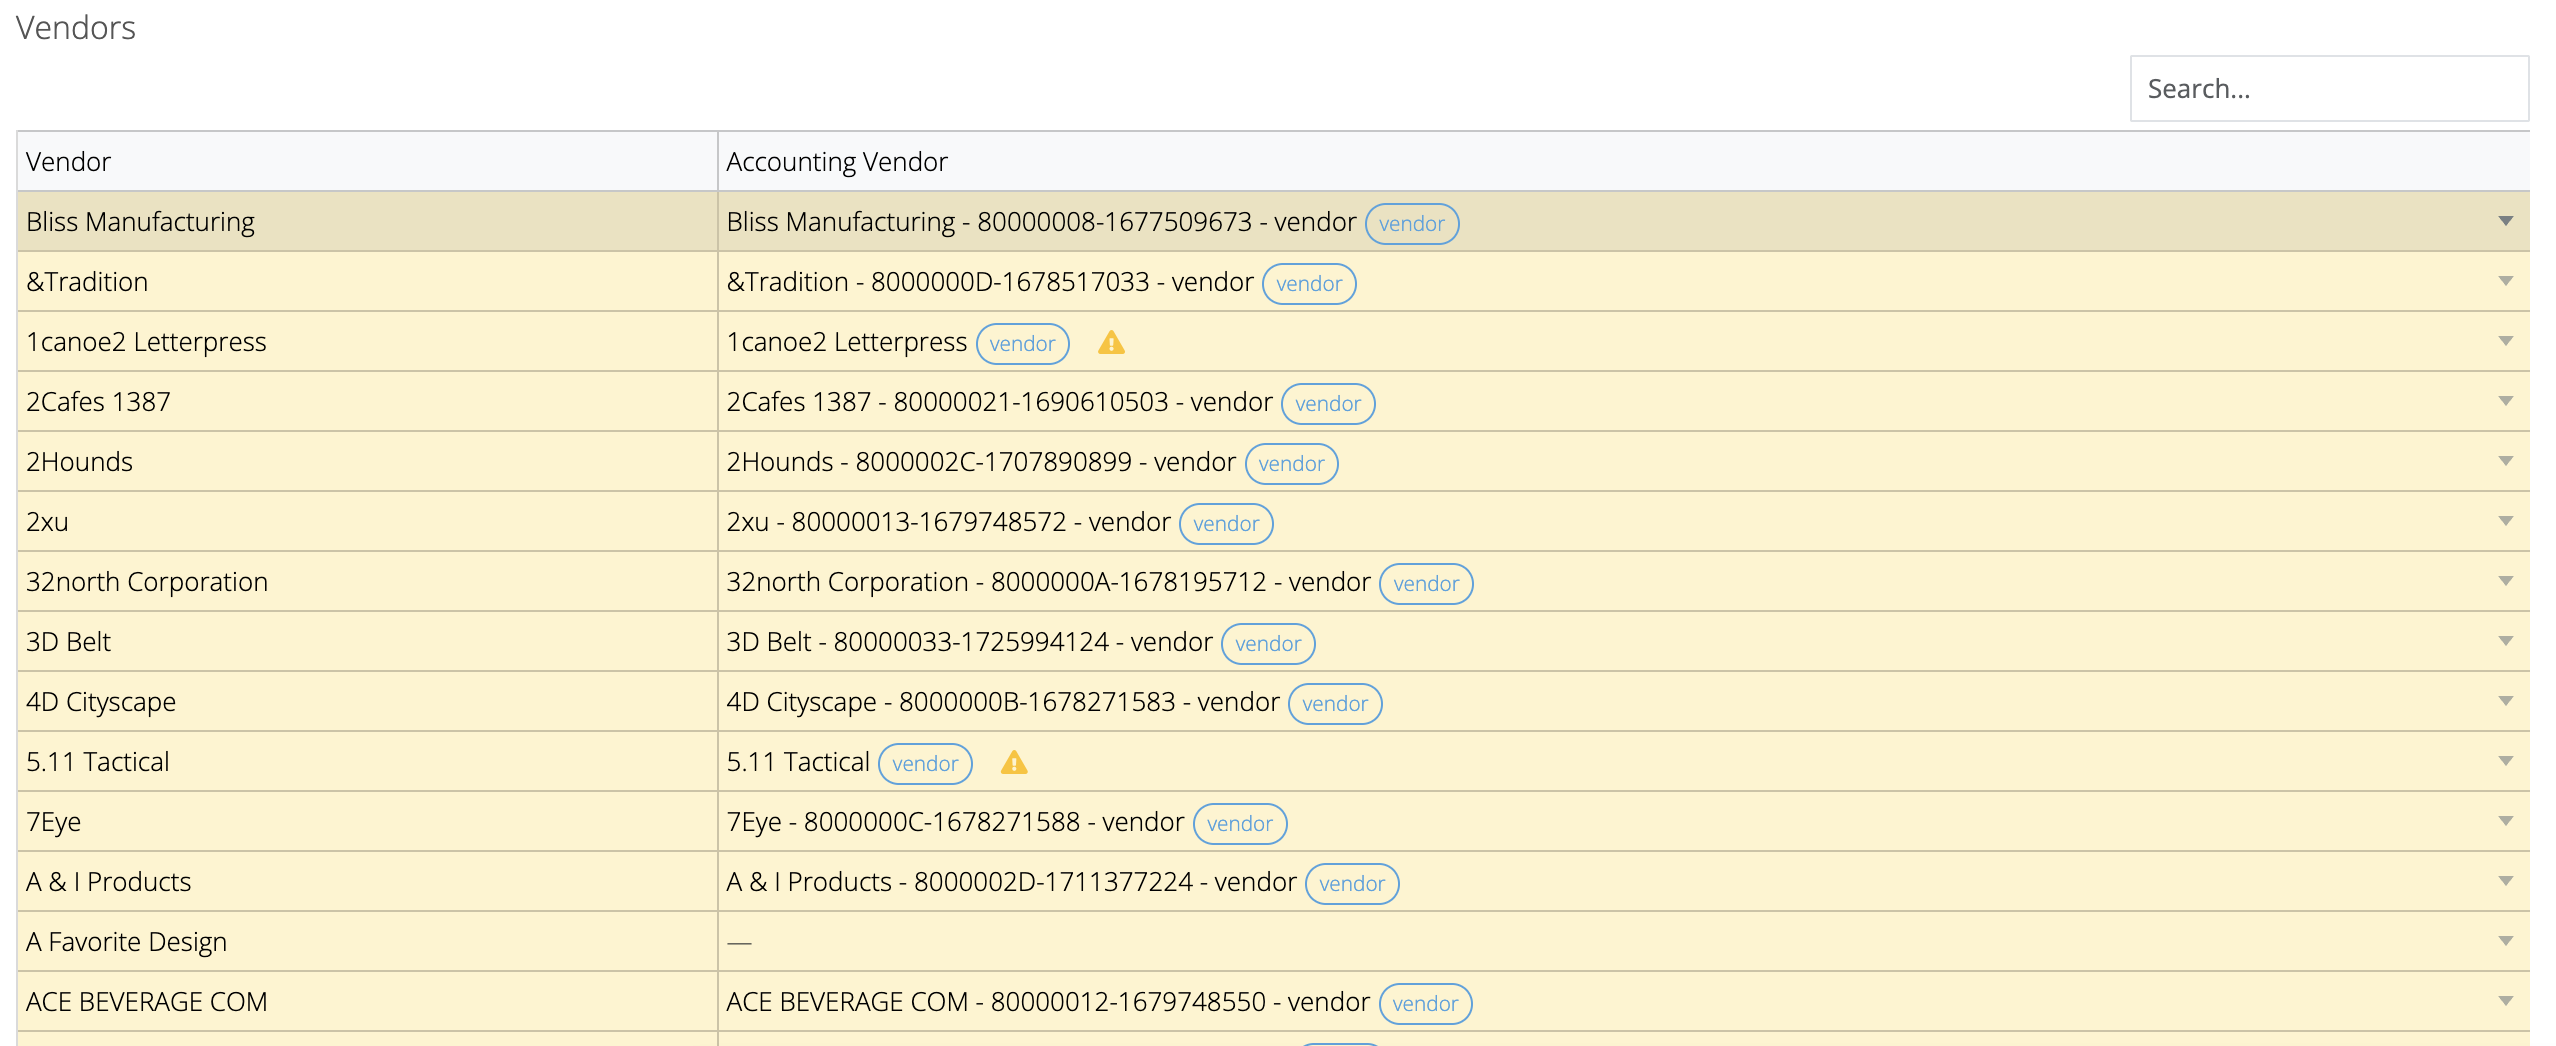Click vendor badge for Bliss Manufacturing
Screen dimensions: 2556x1046
[x=1411, y=223]
